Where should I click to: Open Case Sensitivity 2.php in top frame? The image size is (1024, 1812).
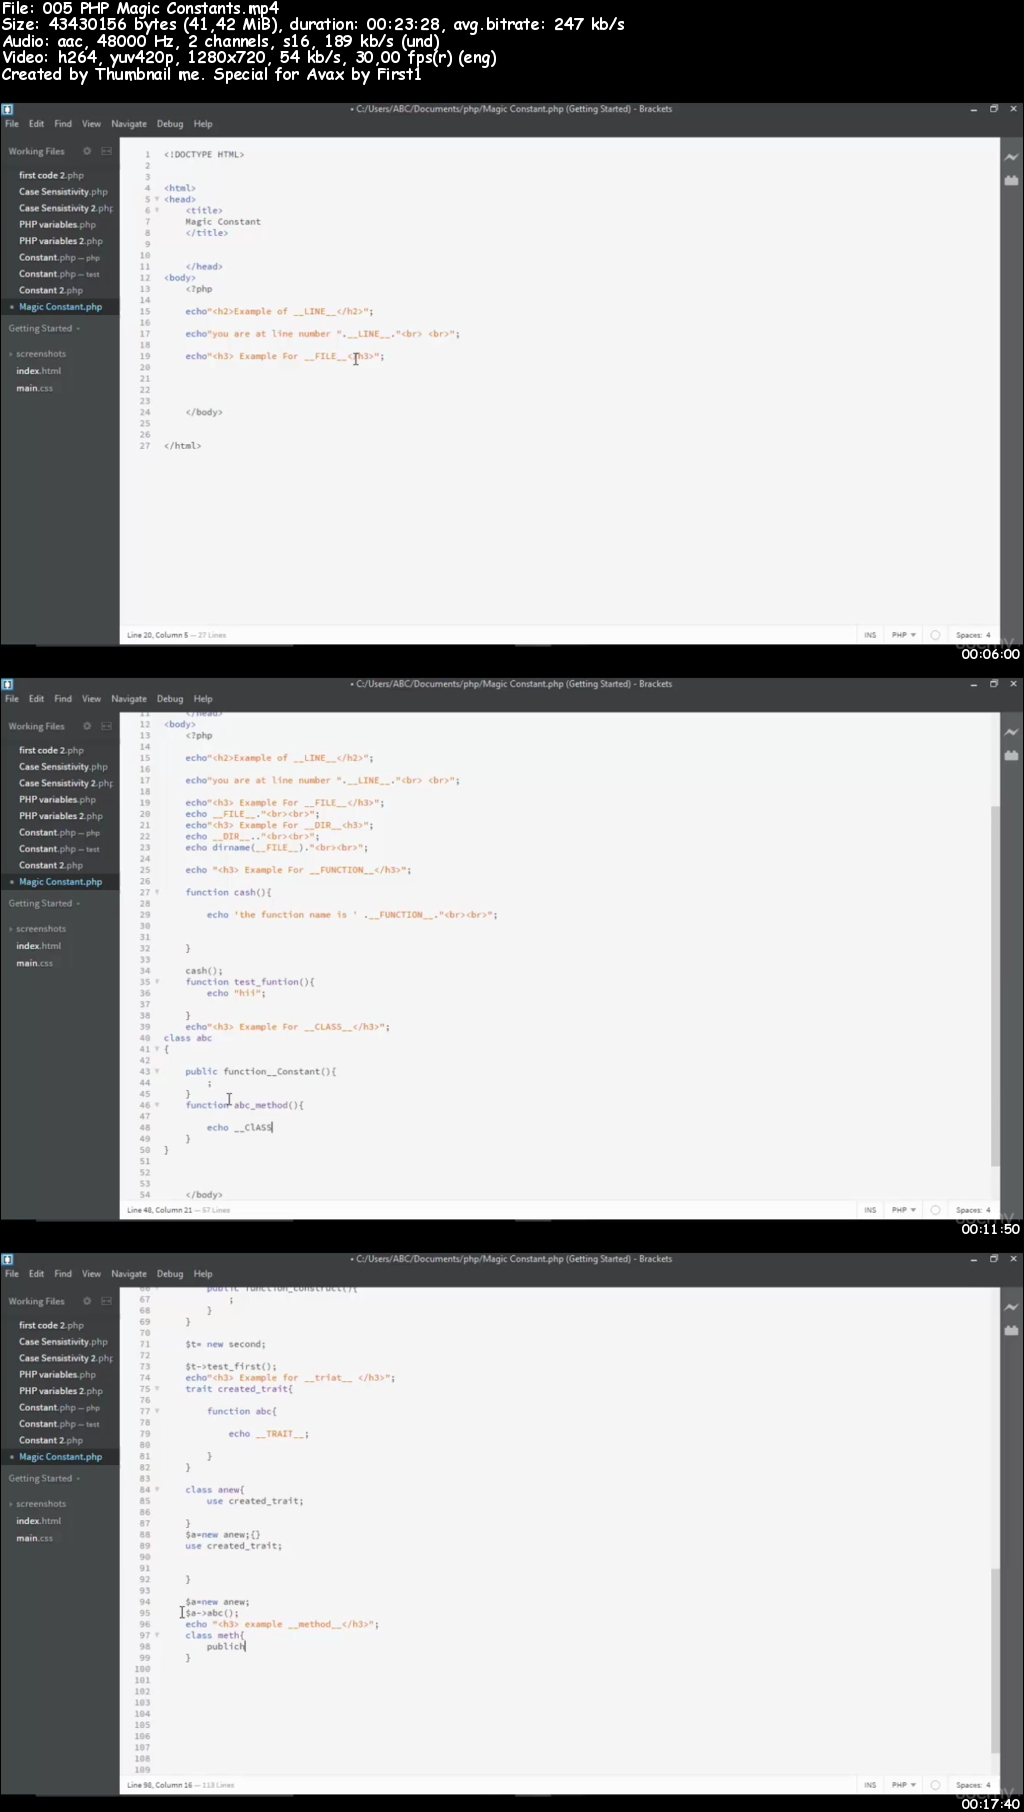click(x=65, y=208)
